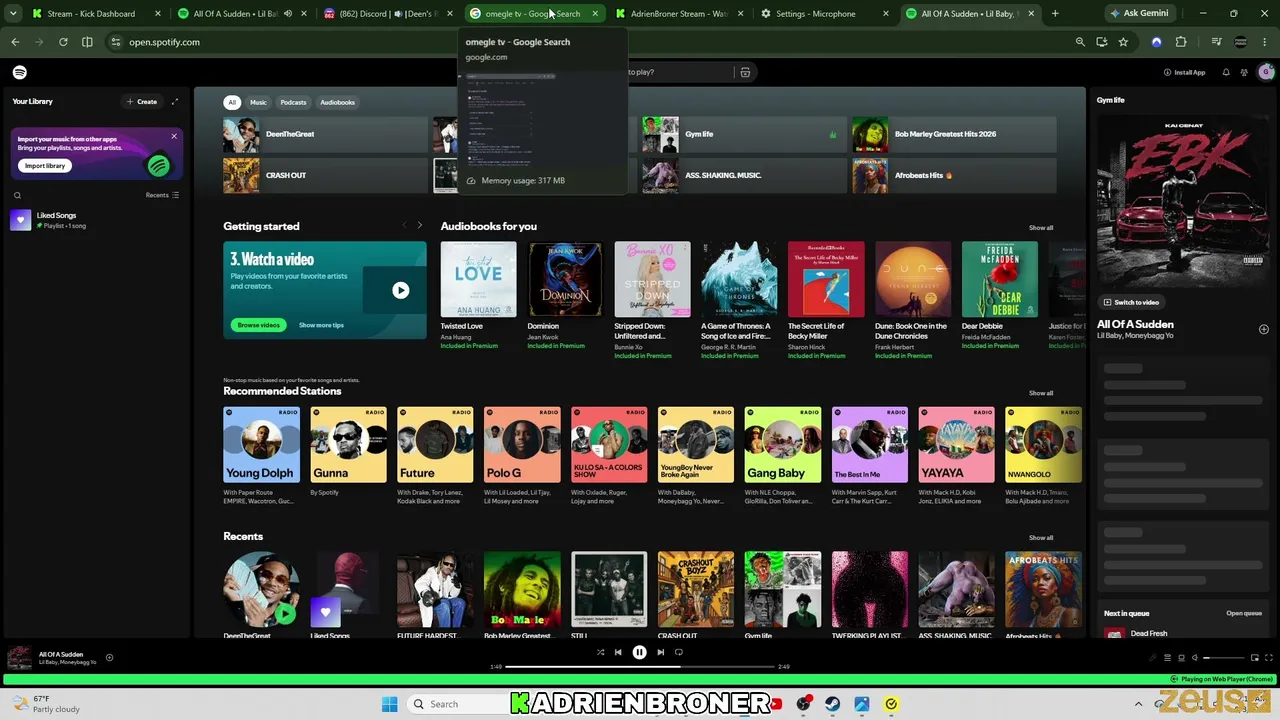Add All Of A Sudden to playlist from sidebar
The height and width of the screenshot is (720, 1280).
pos(1264,329)
